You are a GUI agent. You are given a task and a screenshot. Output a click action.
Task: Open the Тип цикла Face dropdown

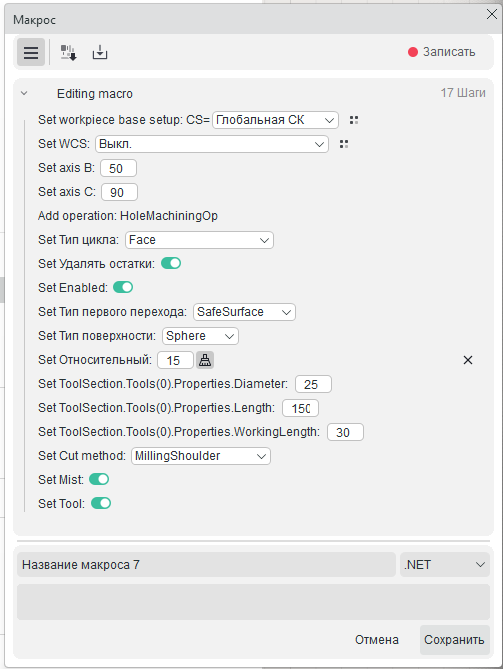coord(199,240)
